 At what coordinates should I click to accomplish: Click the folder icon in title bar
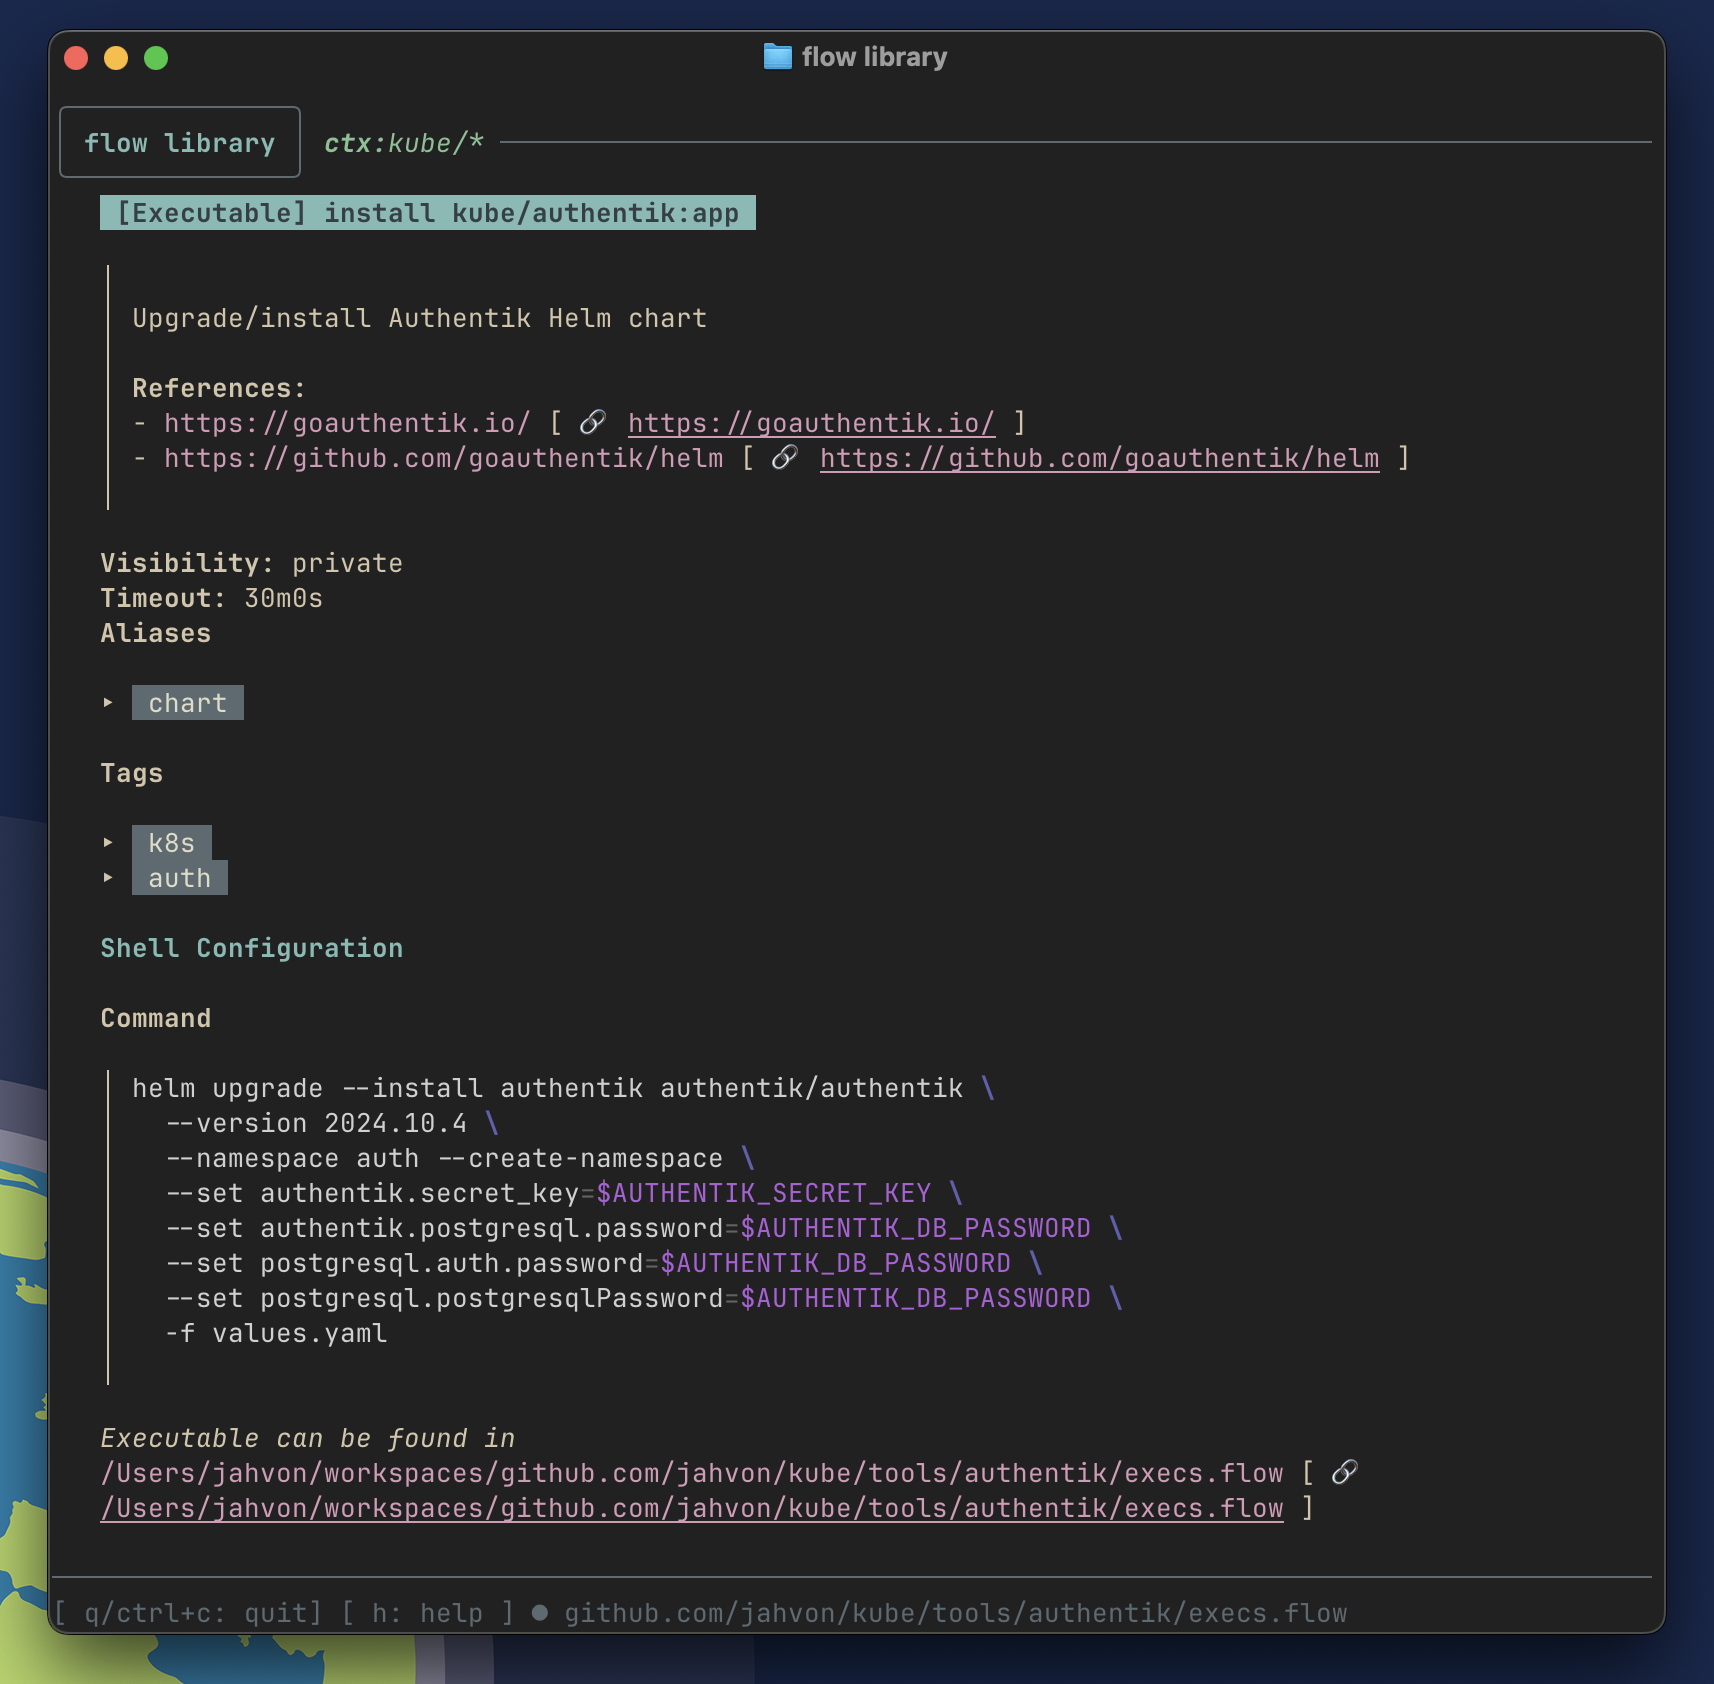pyautogui.click(x=777, y=57)
